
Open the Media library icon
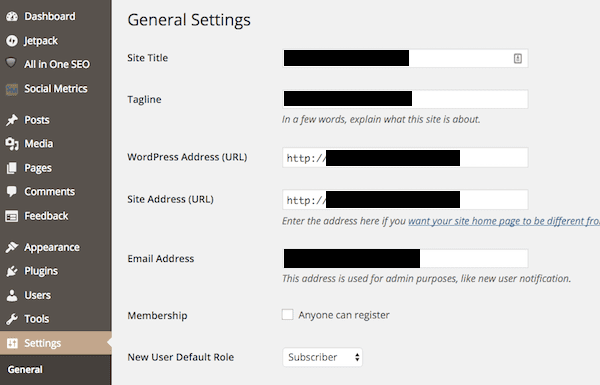12,144
